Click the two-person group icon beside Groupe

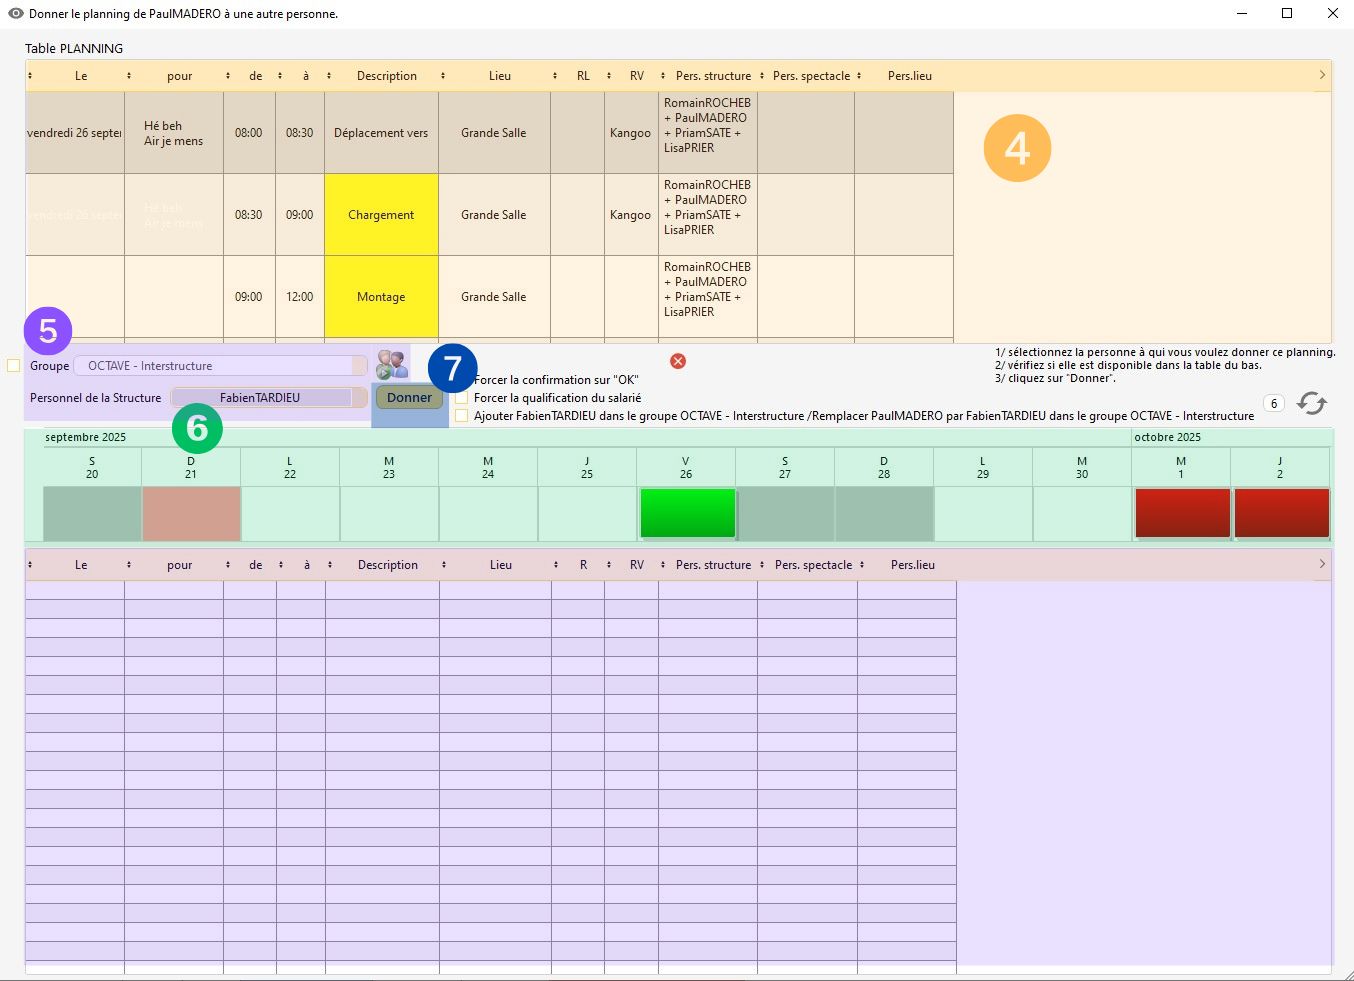pos(392,364)
